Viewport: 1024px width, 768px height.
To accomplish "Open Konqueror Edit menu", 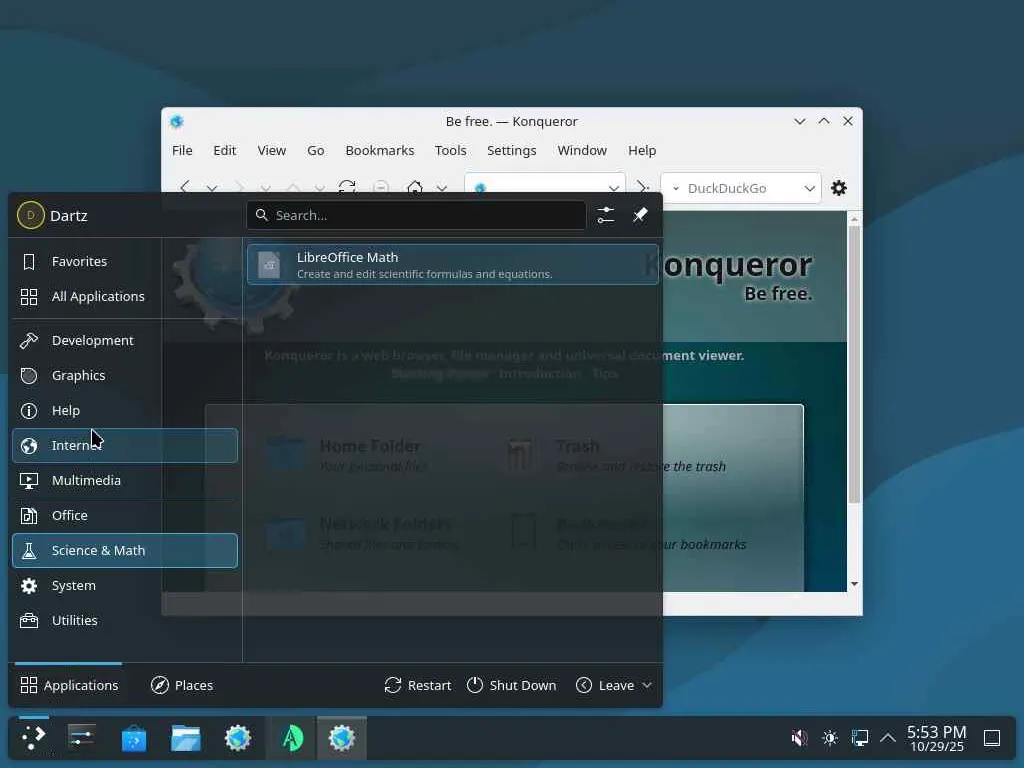I will 225,150.
